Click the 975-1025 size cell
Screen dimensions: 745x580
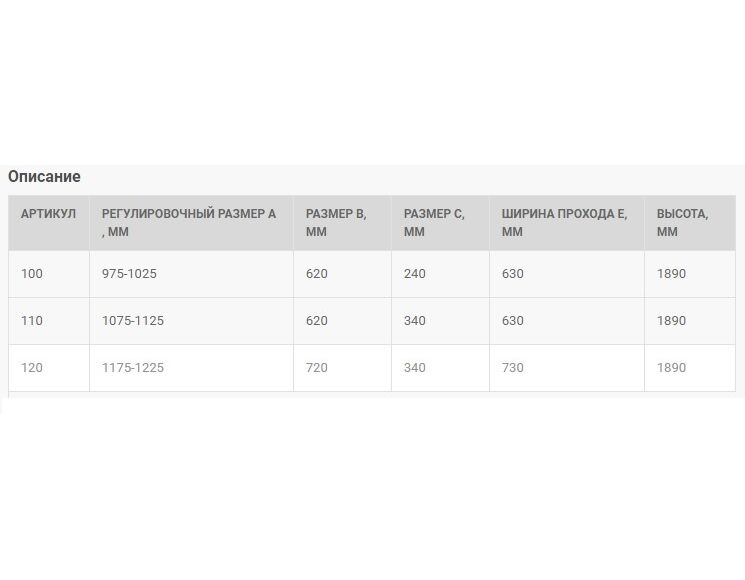coord(191,274)
